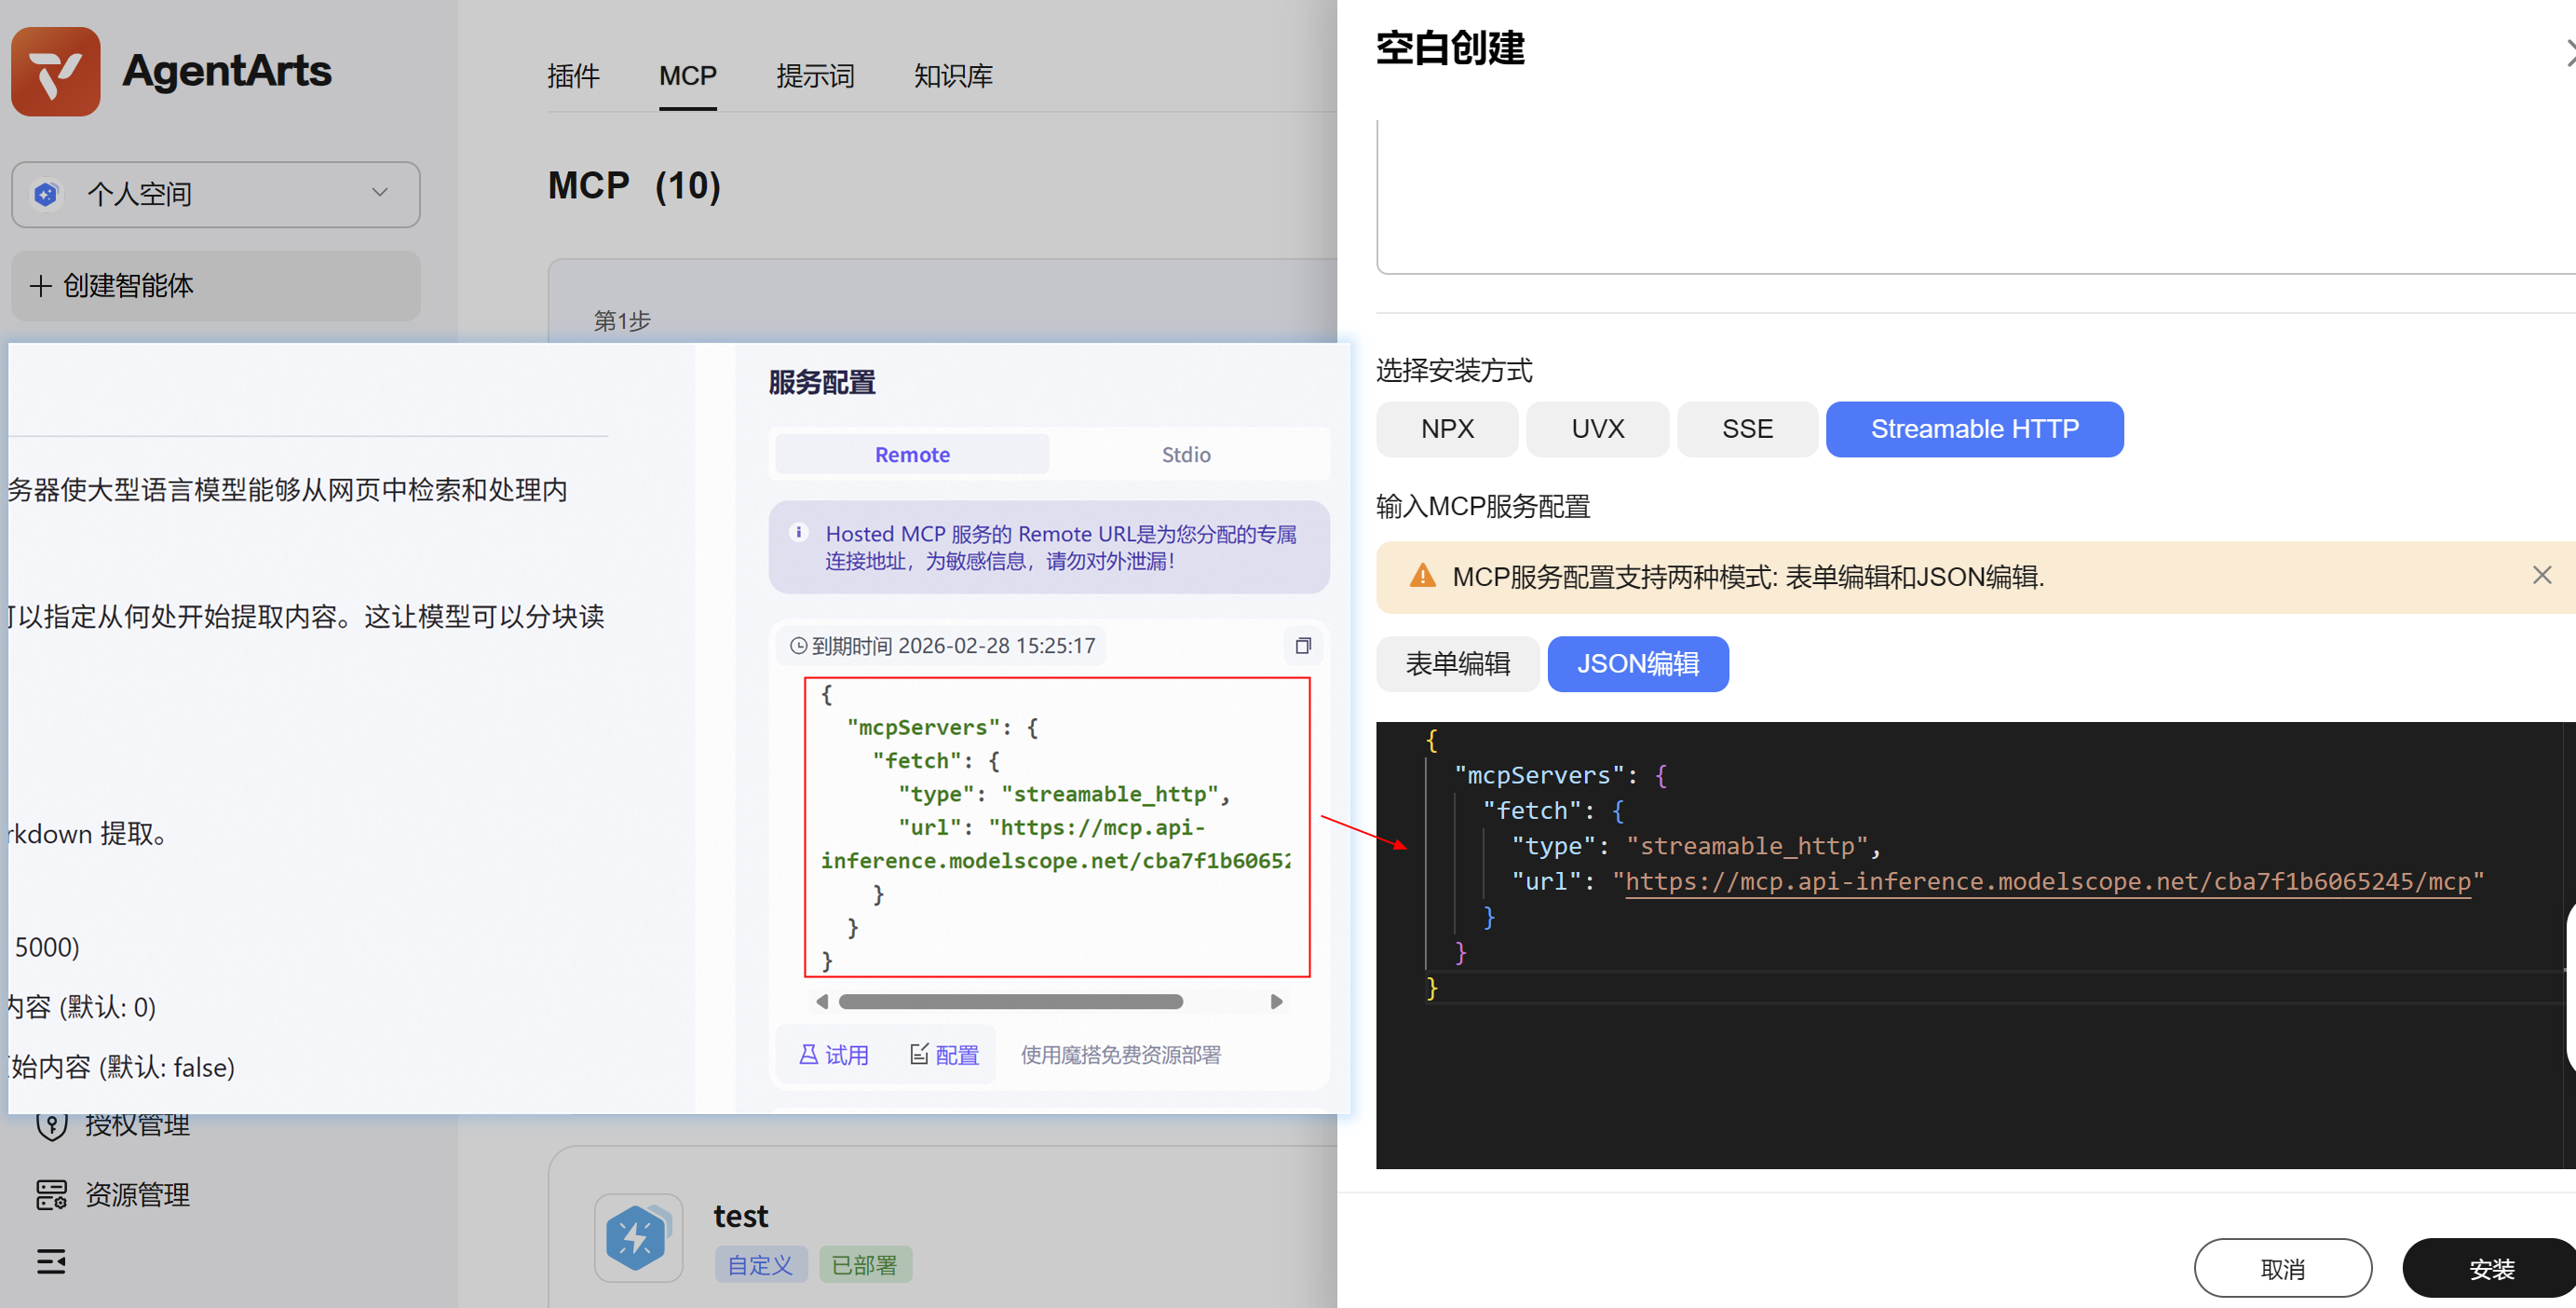Image resolution: width=2576 pixels, height=1308 pixels.
Task: Click the clock icon beside 到期时间
Action: (798, 646)
